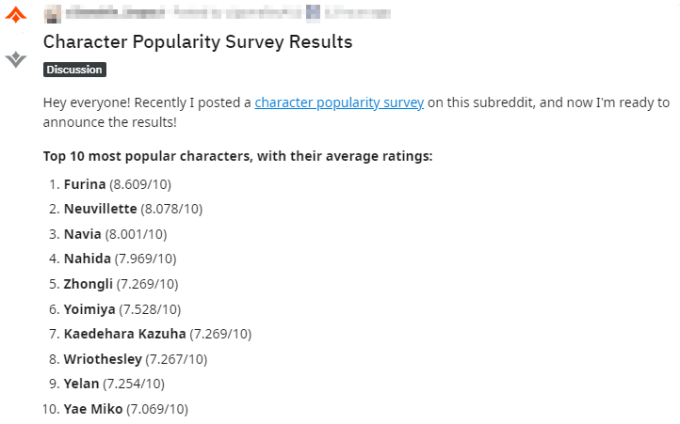Click the Character Popularity Survey Results title
This screenshot has height=424, width=680.
pyautogui.click(x=197, y=42)
